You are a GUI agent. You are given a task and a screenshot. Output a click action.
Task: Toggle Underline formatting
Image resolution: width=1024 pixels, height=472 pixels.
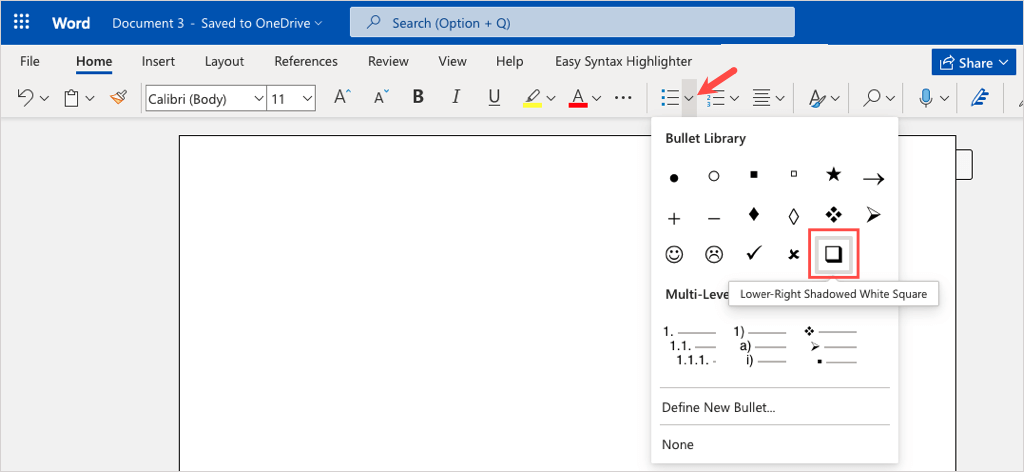pyautogui.click(x=493, y=98)
